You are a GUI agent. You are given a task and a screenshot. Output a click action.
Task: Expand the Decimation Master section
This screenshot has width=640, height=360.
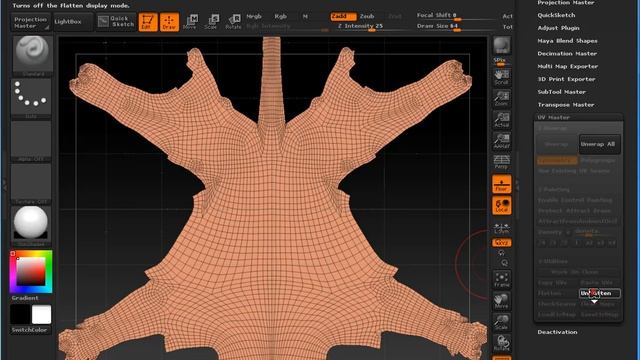[x=567, y=53]
